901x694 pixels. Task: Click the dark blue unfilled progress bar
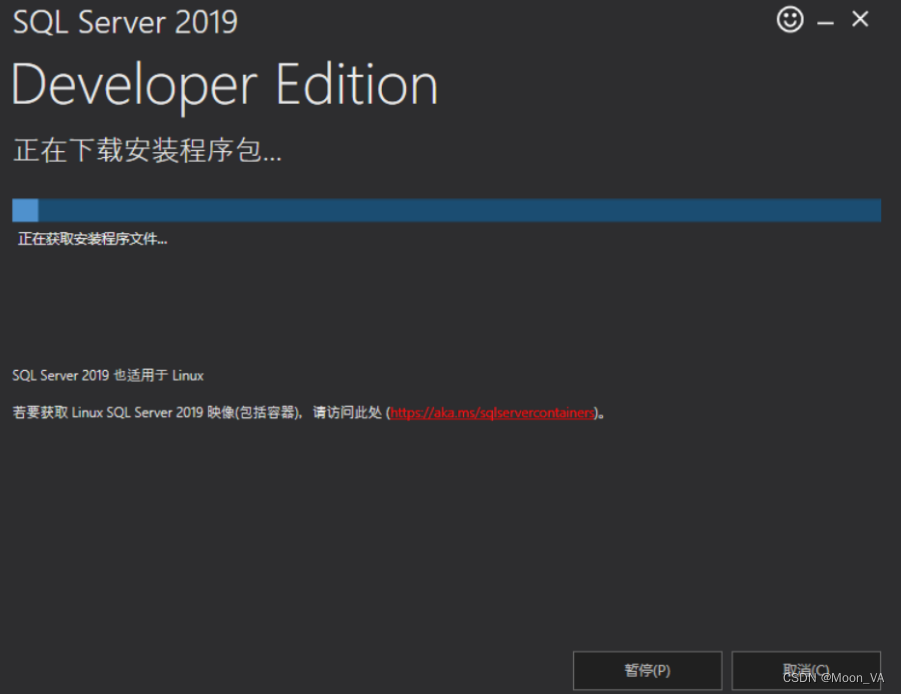coord(460,210)
